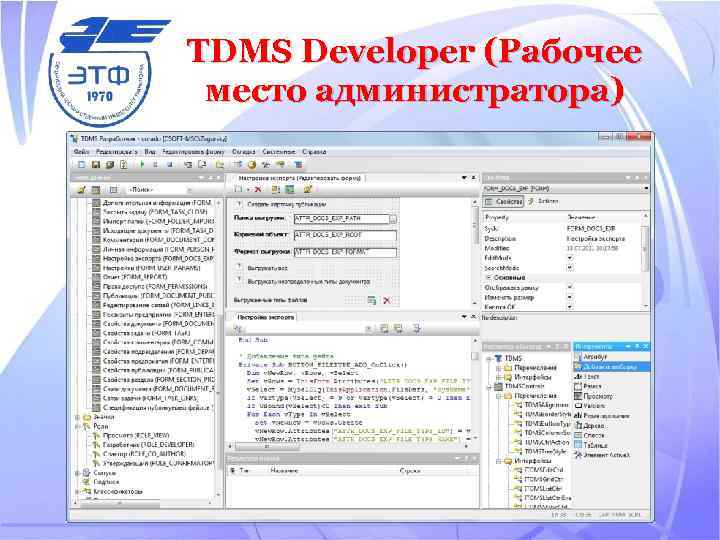Switch to the Свойства tab

[x=504, y=202]
